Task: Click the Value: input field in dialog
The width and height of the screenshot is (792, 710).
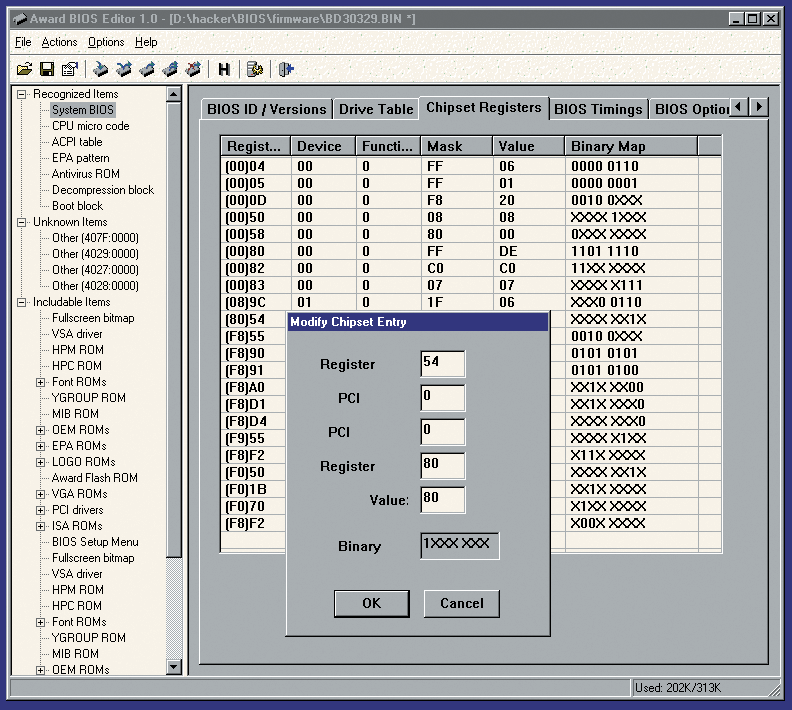Action: (442, 499)
